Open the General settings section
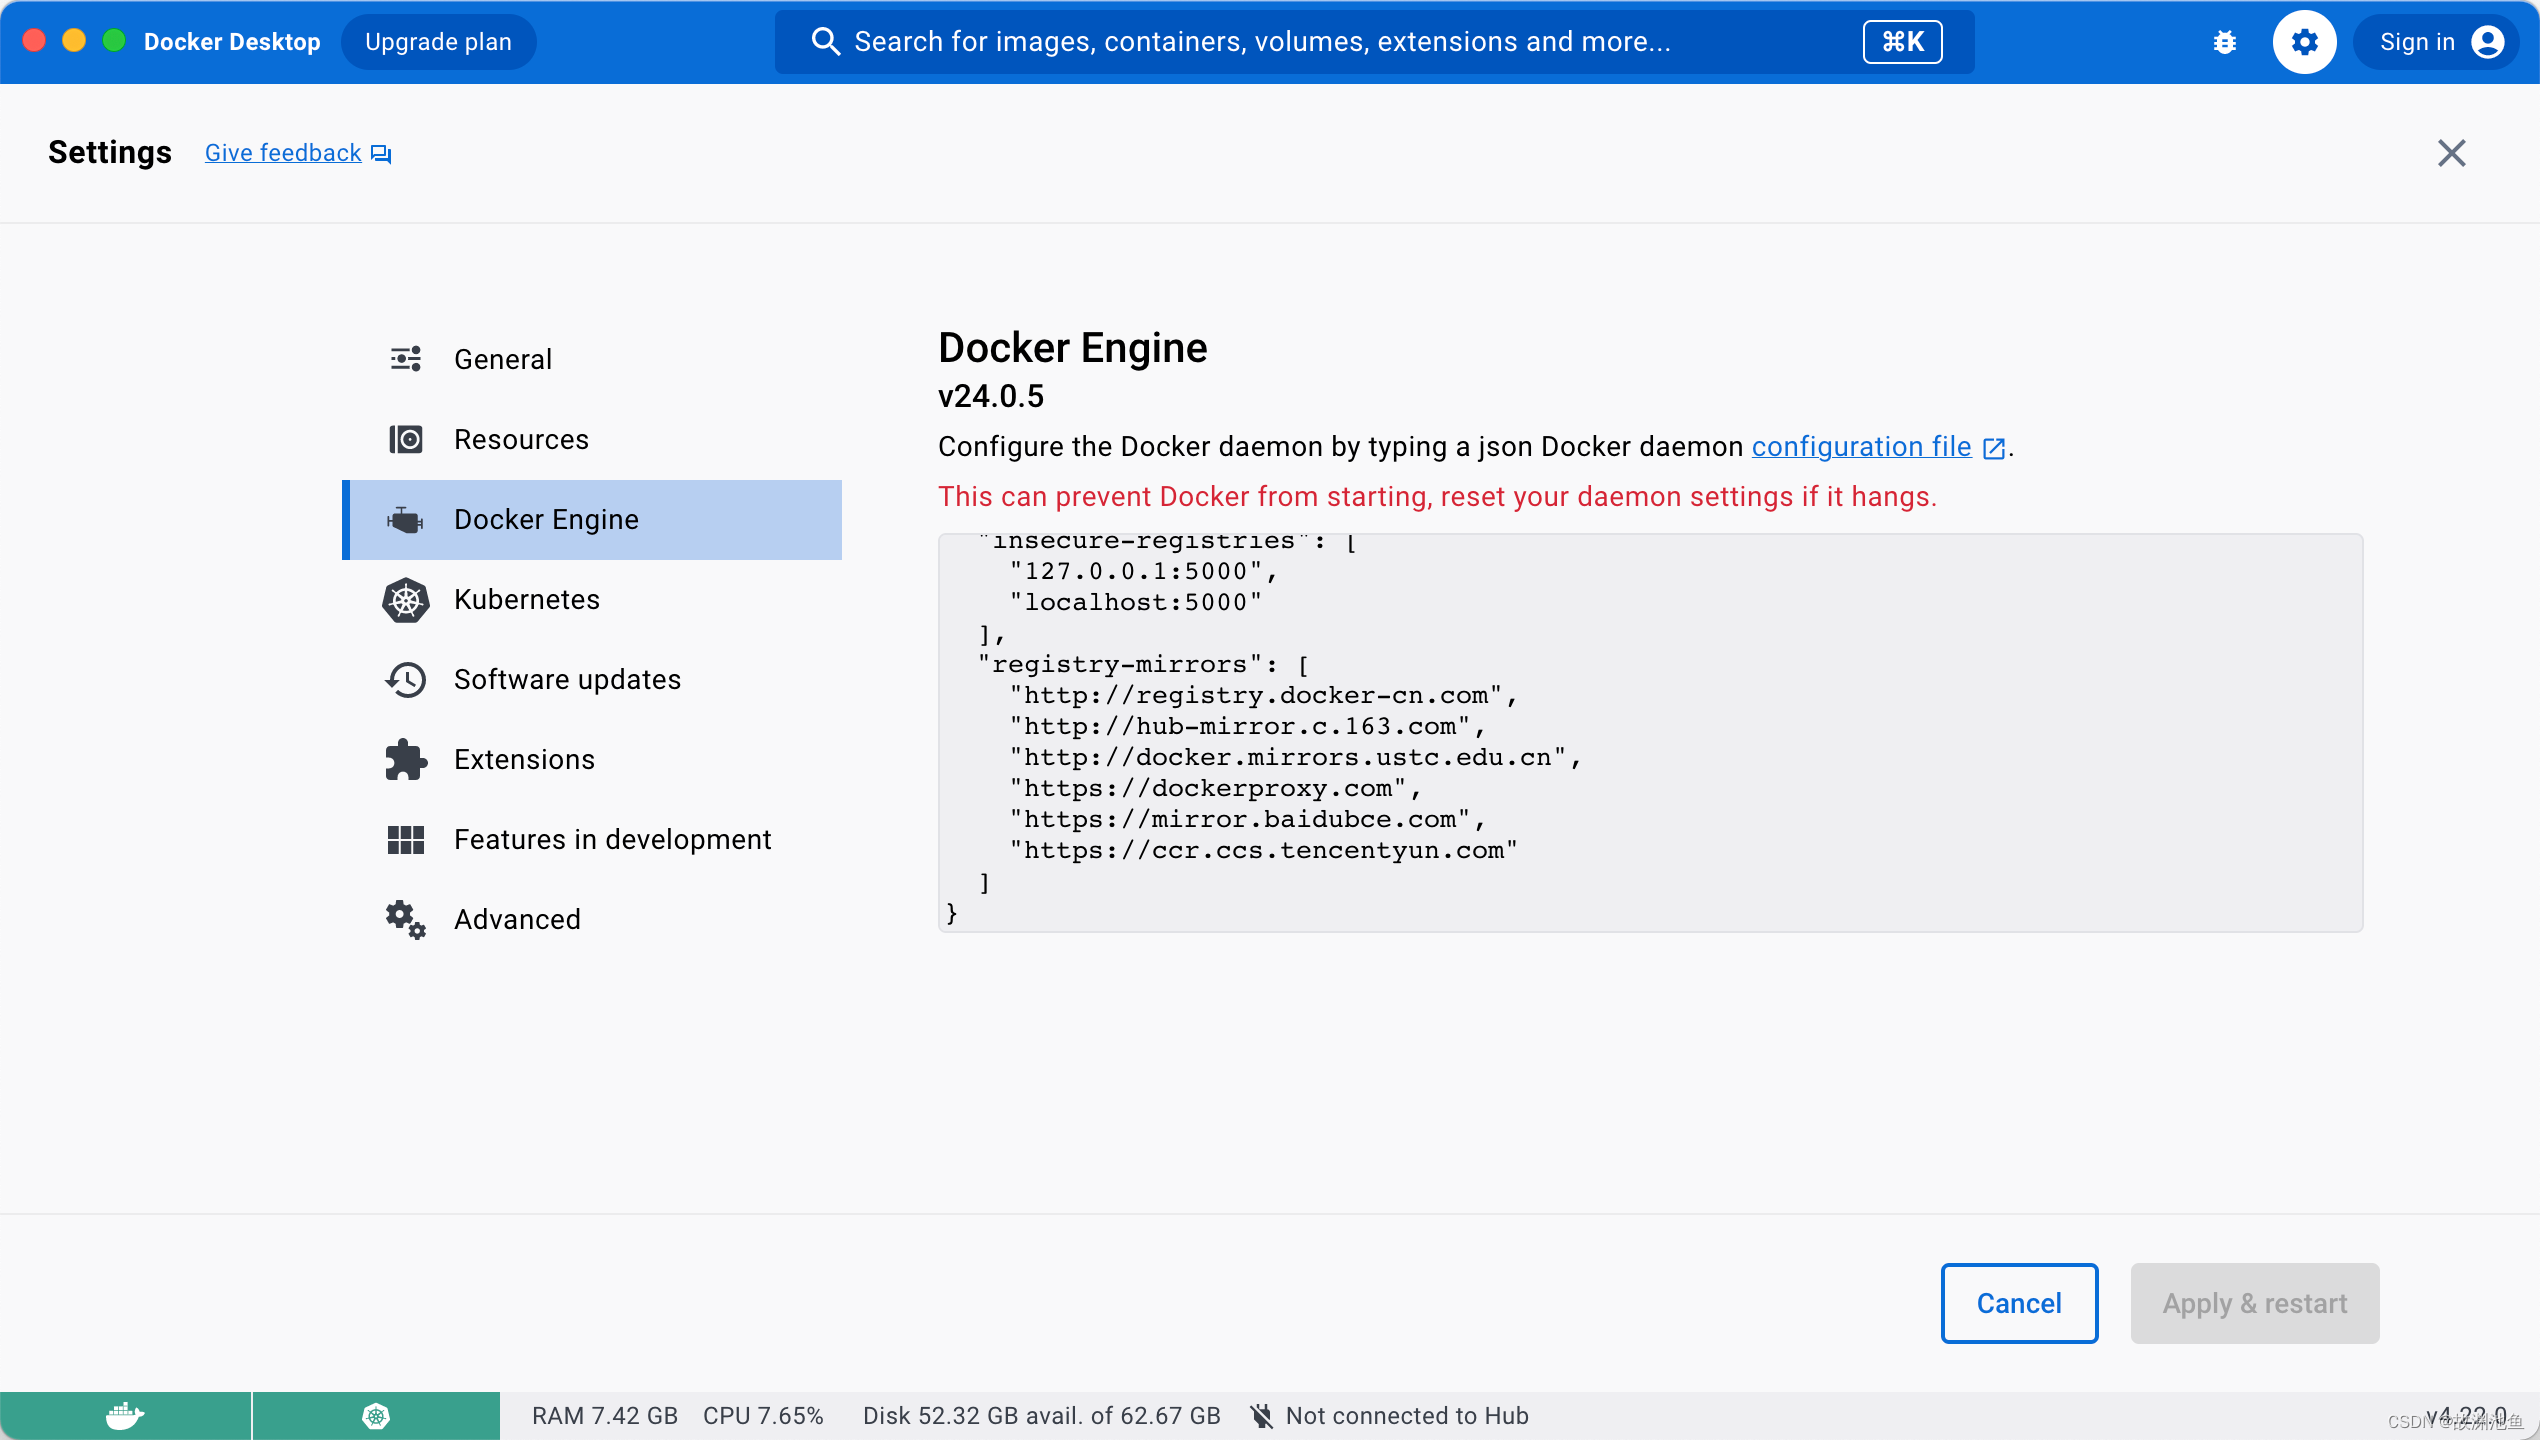 (x=502, y=360)
